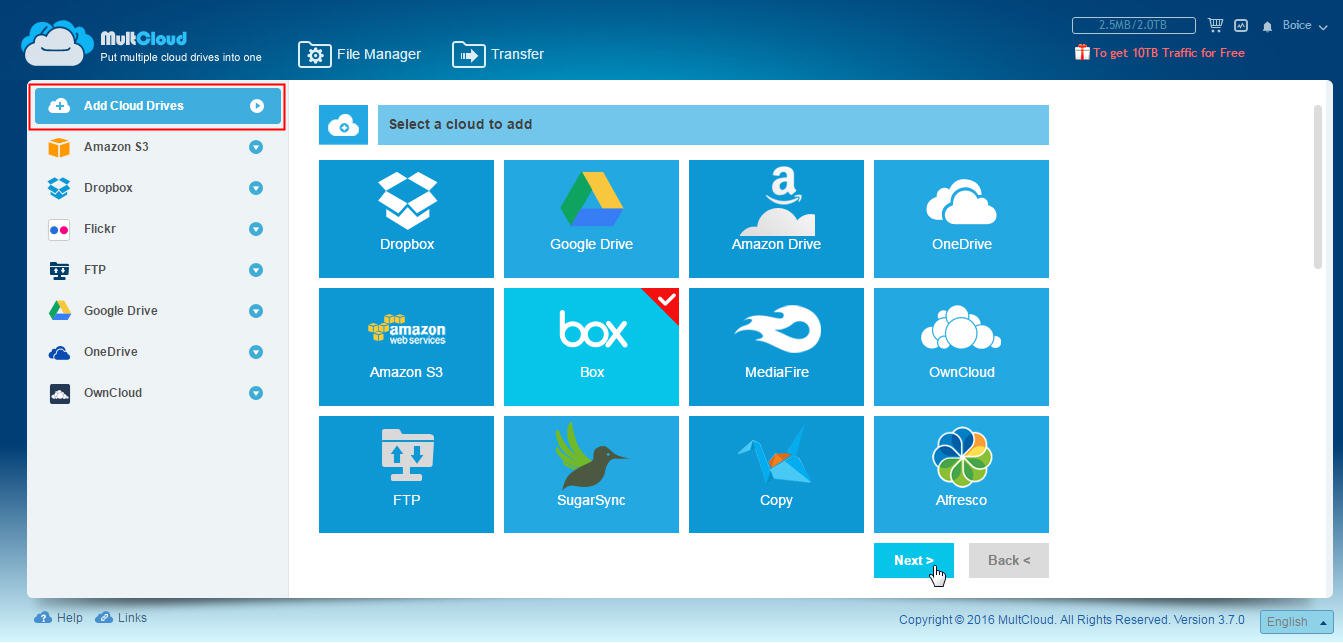Choose the Alfresco cloud tile
The image size is (1343, 643).
coord(961,474)
